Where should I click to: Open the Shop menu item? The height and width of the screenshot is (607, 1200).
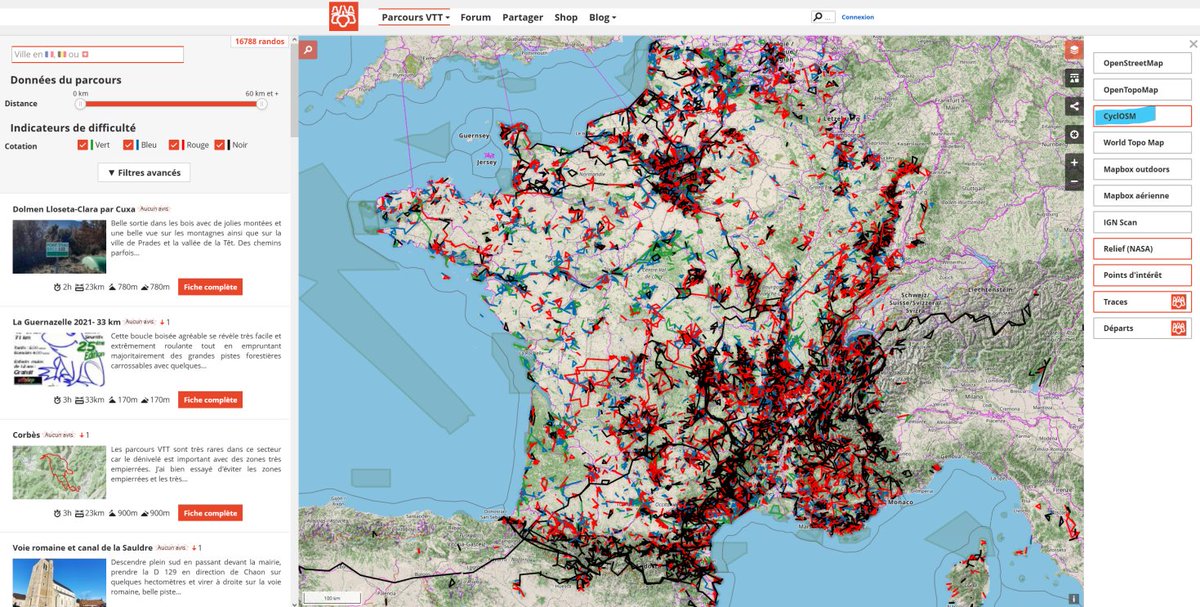pyautogui.click(x=566, y=16)
